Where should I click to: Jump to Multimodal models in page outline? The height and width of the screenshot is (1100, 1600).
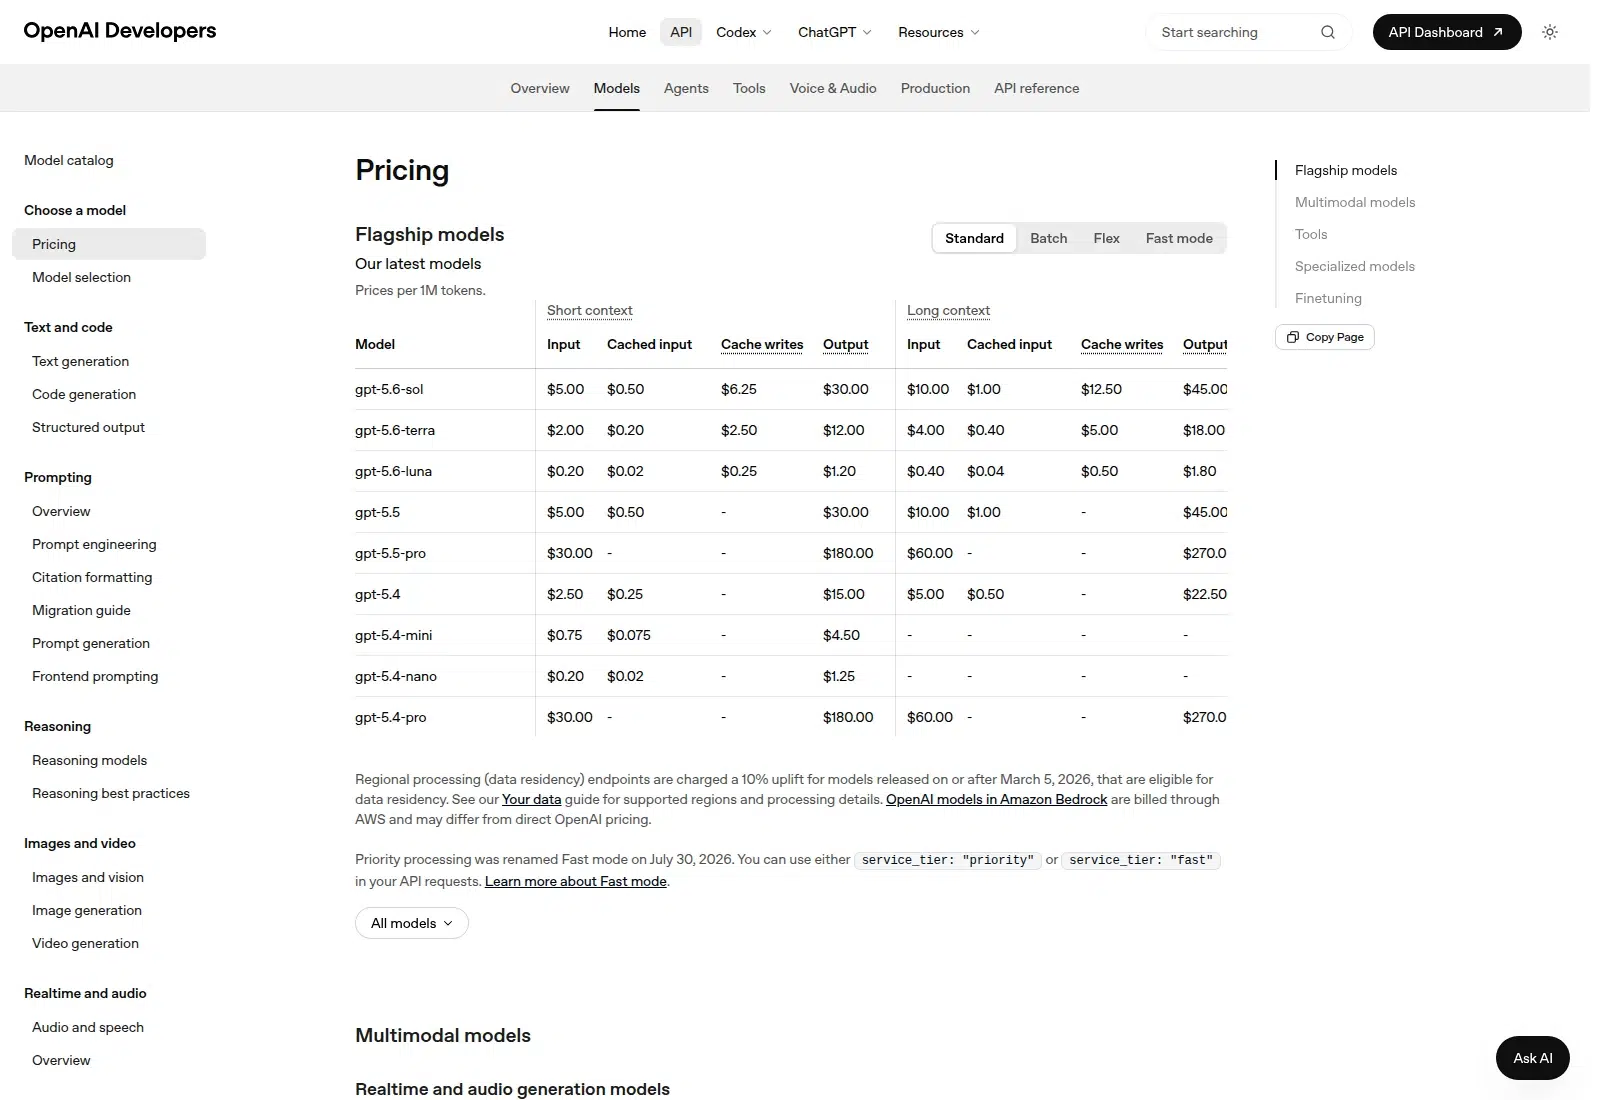coord(1355,202)
